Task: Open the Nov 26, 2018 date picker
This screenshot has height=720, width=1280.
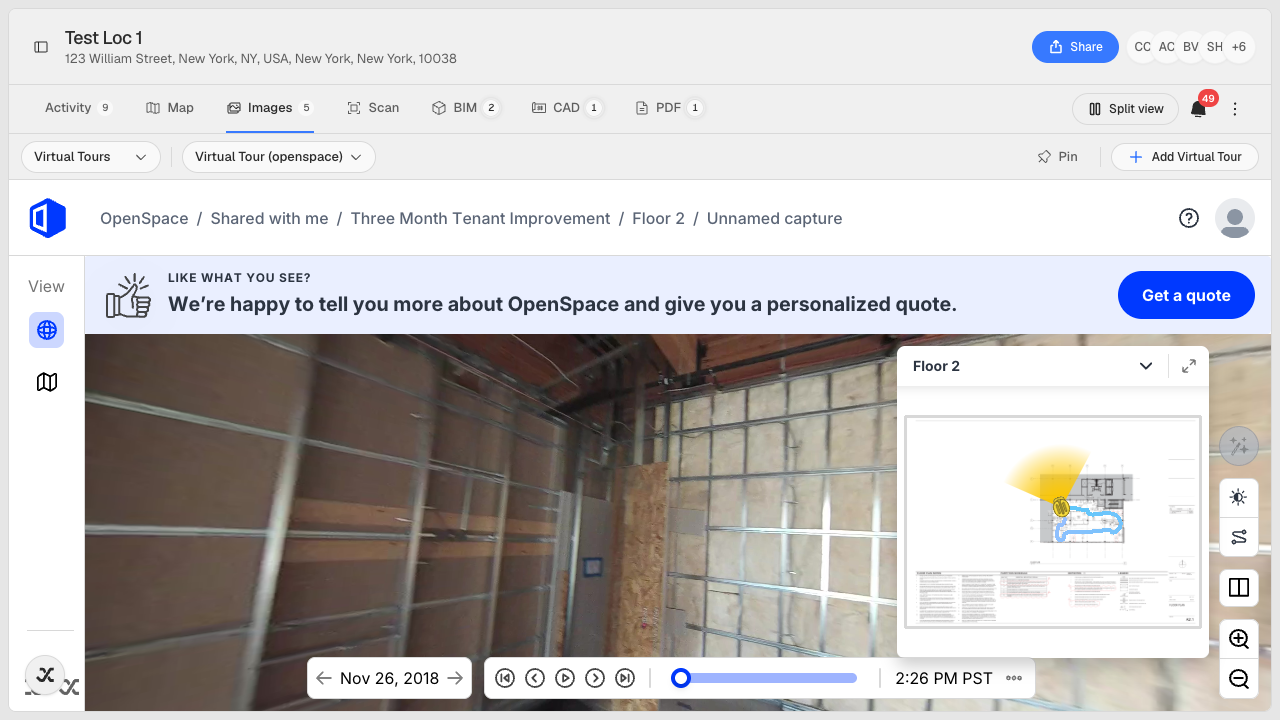Action: pos(389,678)
